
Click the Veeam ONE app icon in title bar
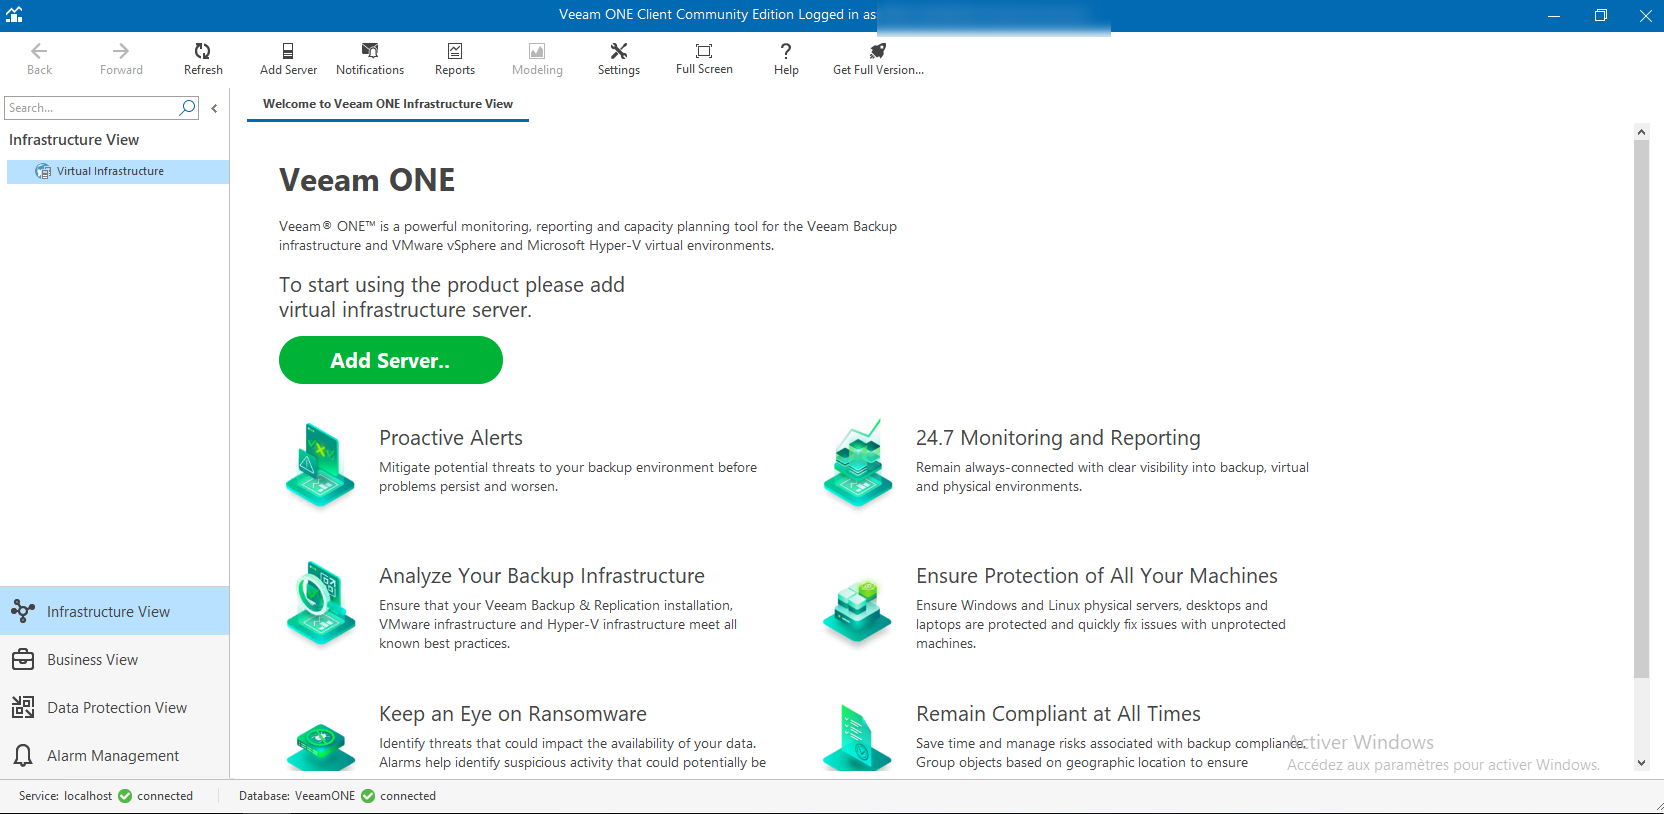click(x=14, y=14)
